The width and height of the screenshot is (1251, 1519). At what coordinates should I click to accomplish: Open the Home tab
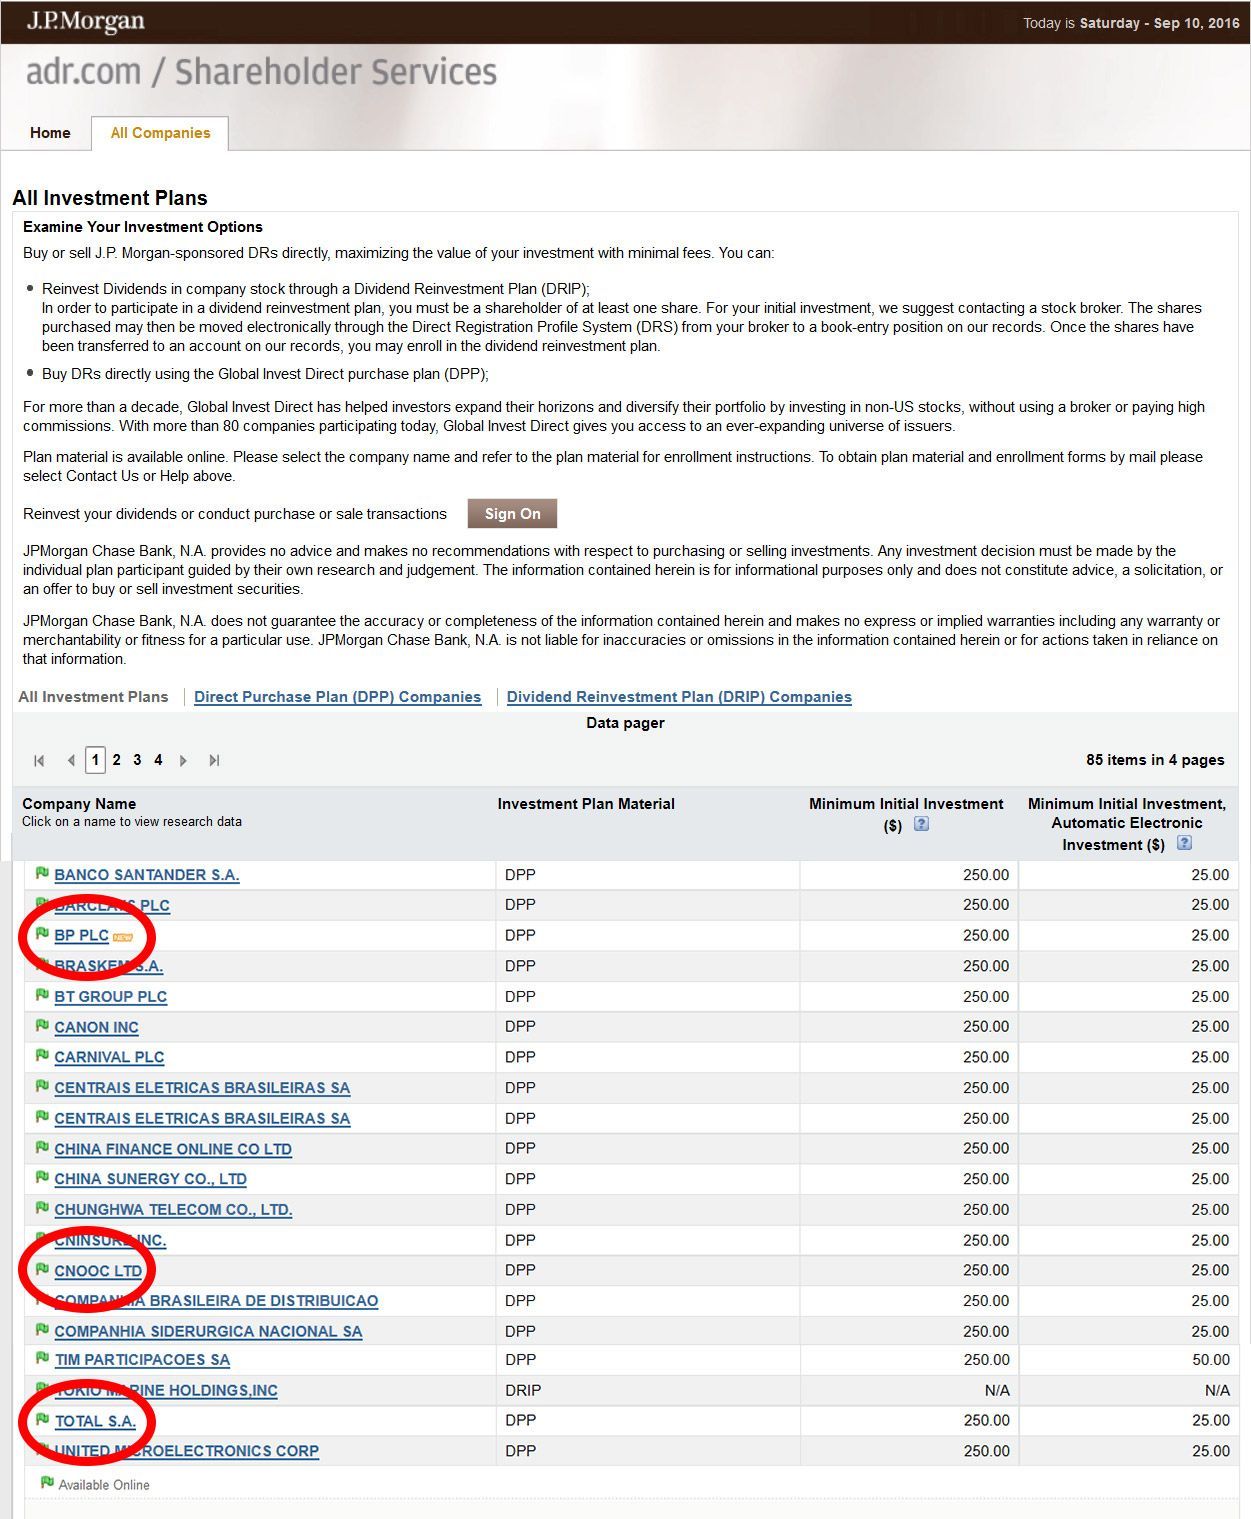tap(50, 133)
